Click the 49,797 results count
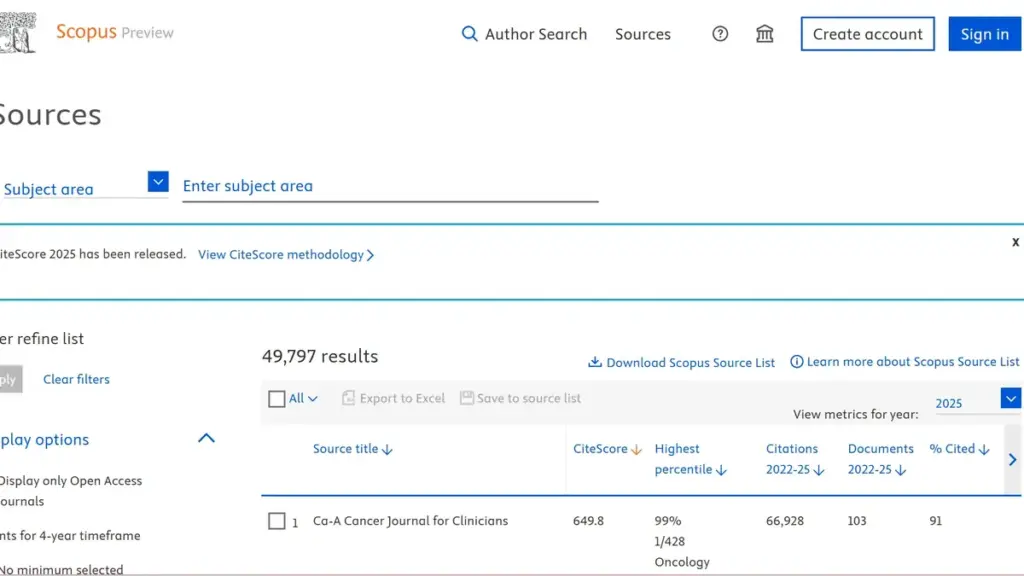 coord(320,357)
